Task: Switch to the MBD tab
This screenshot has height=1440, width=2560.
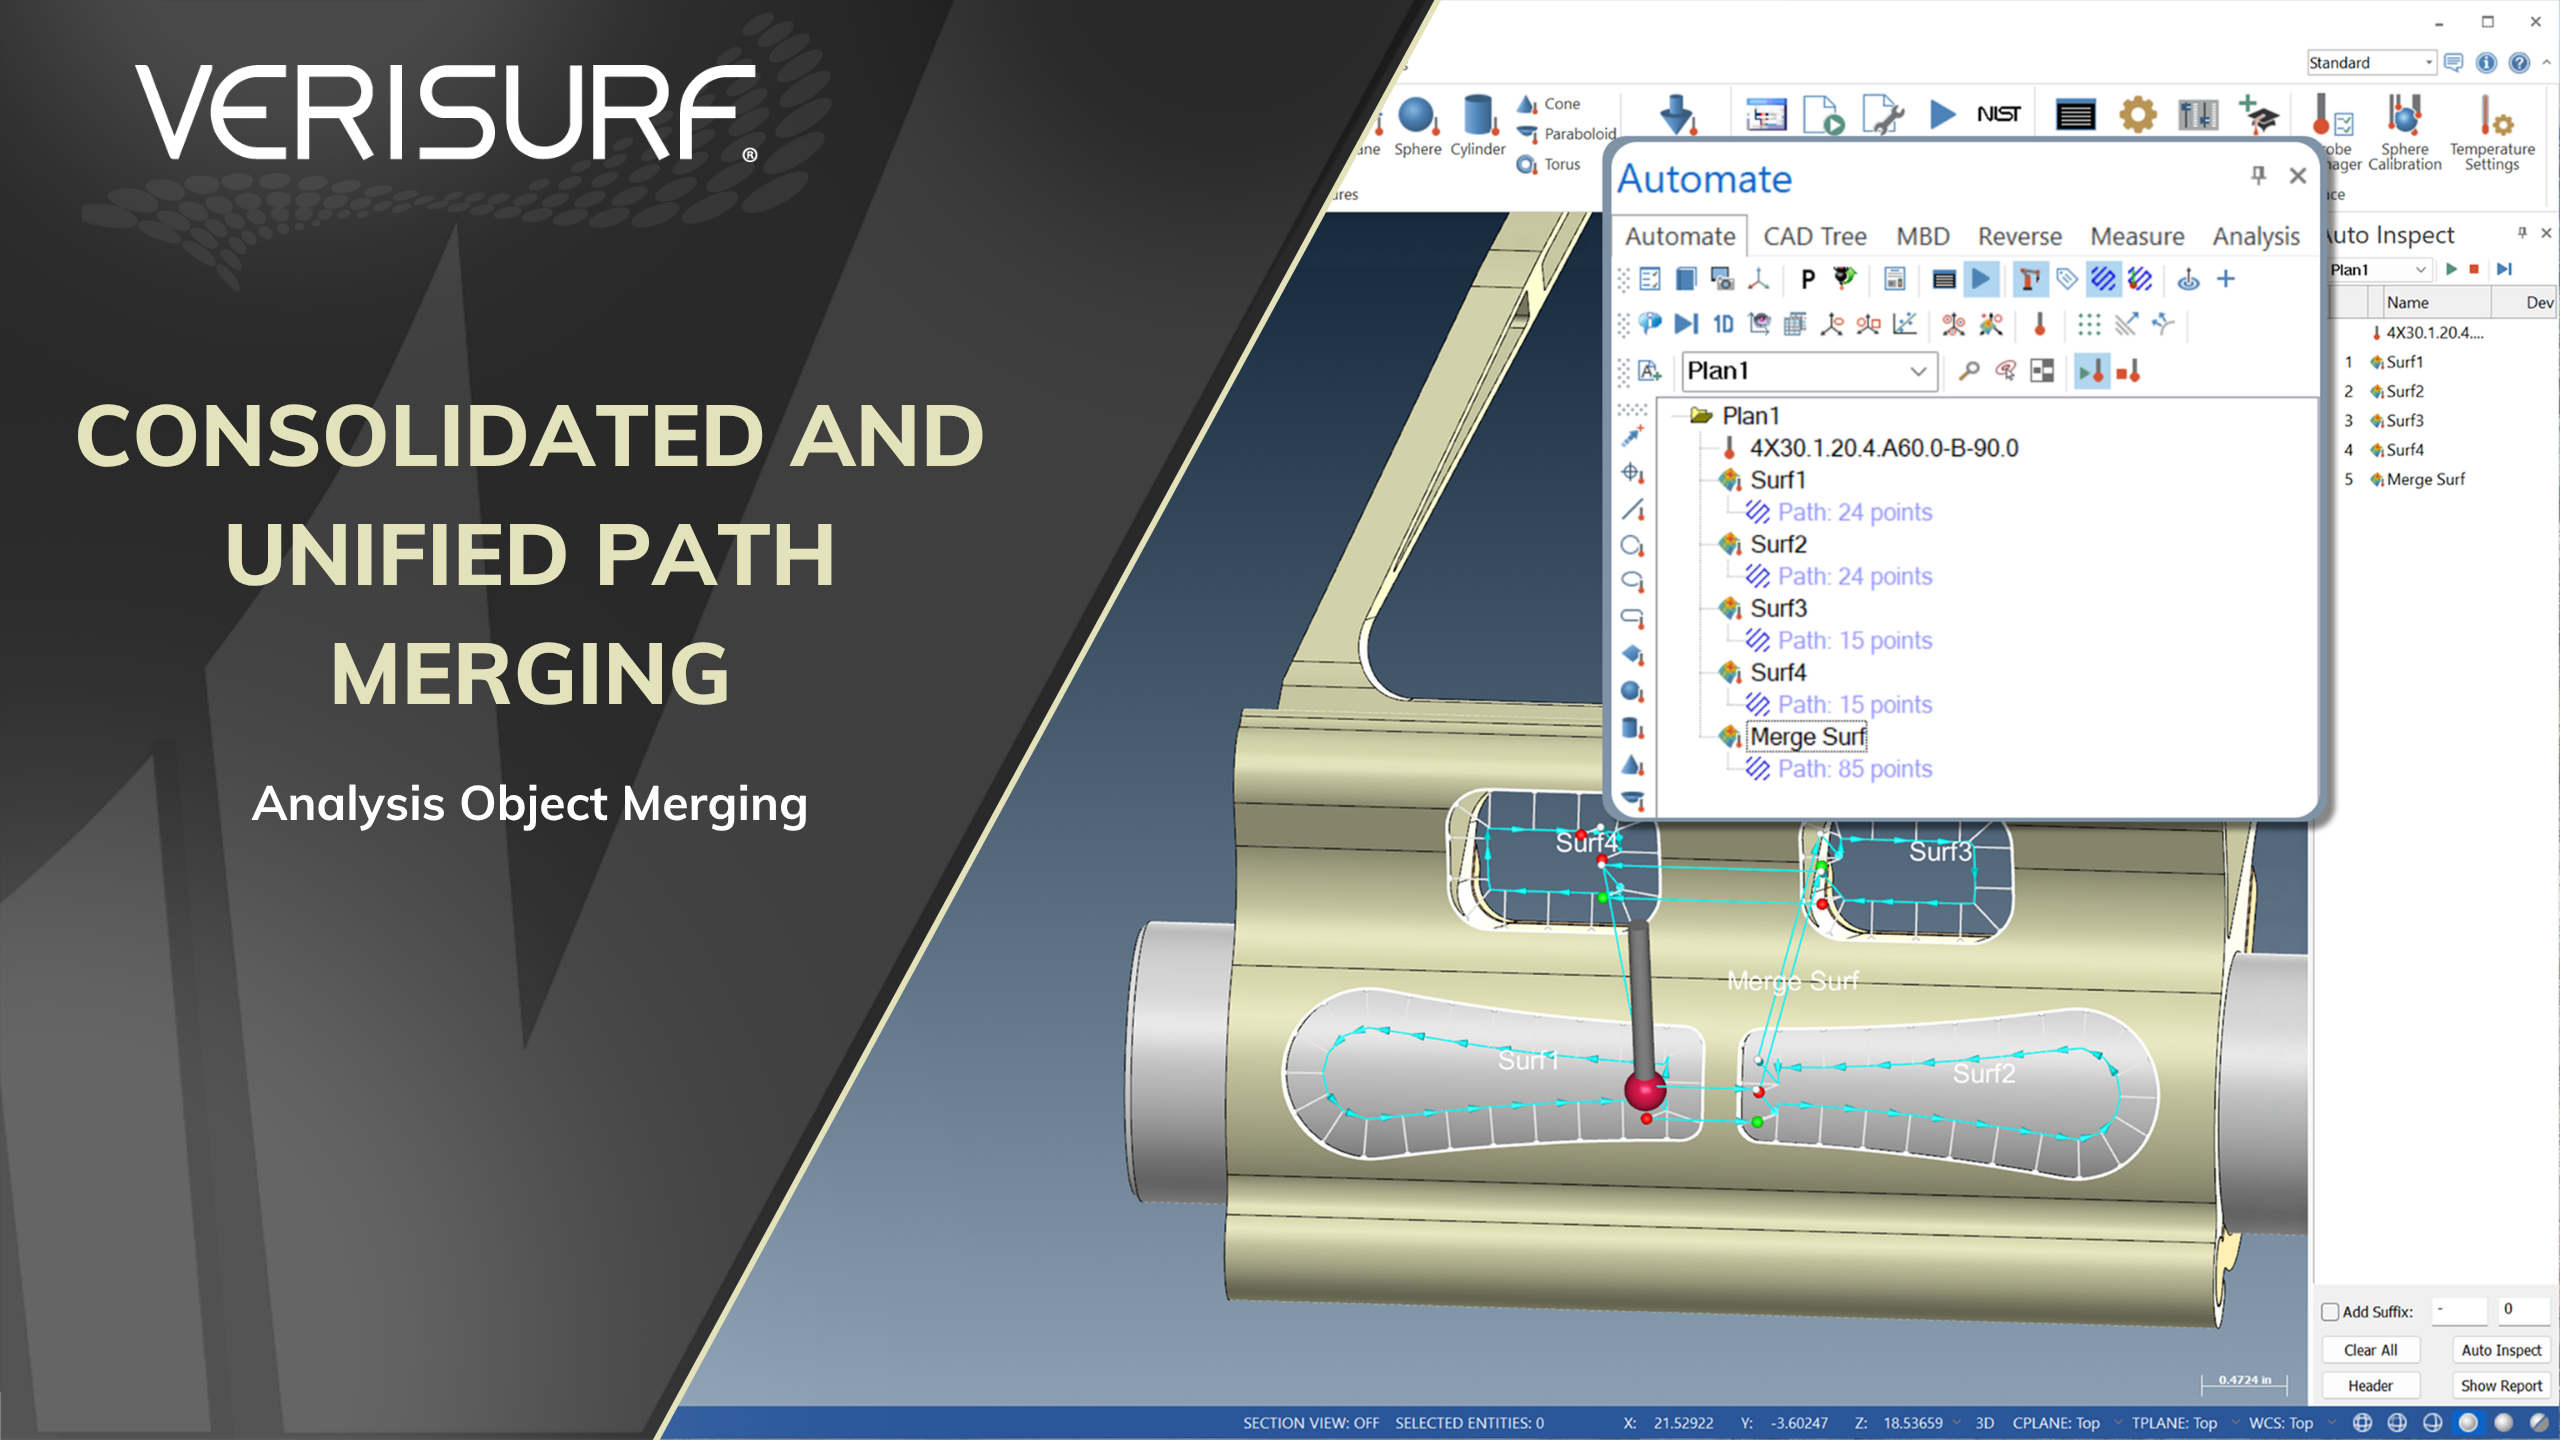Action: (1923, 237)
